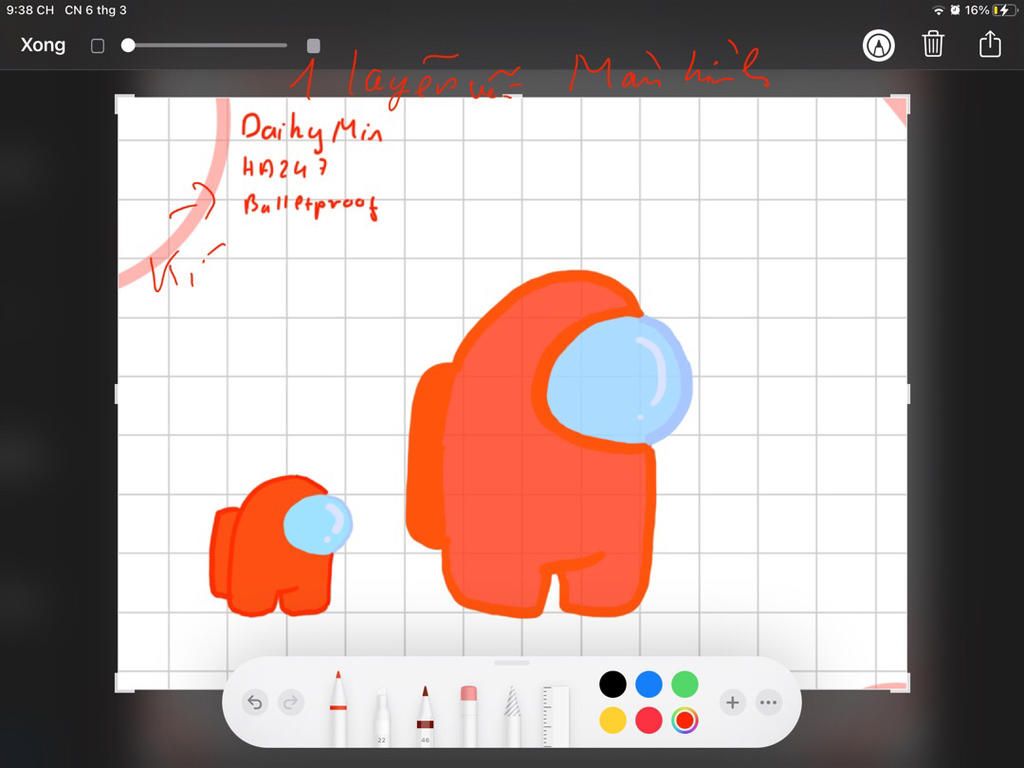Pick the black color swatch

(x=613, y=684)
